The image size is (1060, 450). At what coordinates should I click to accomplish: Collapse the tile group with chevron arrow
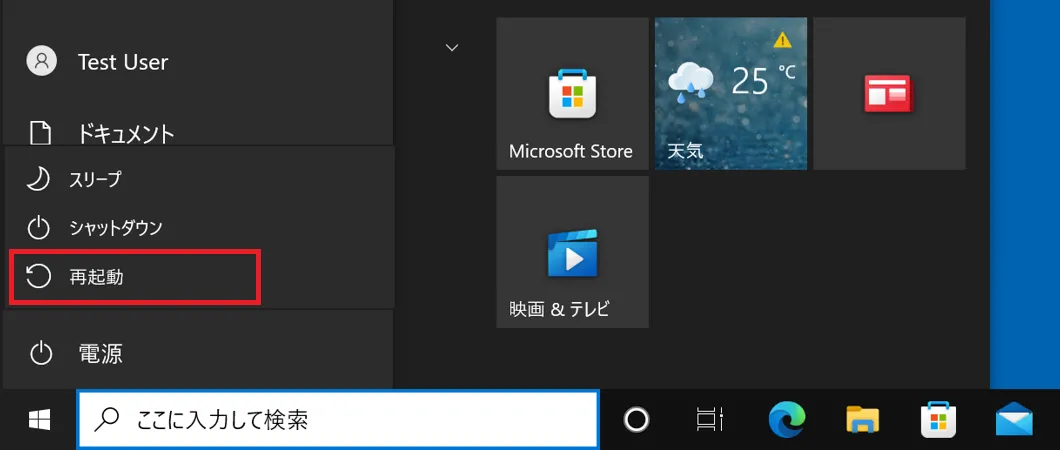click(452, 47)
